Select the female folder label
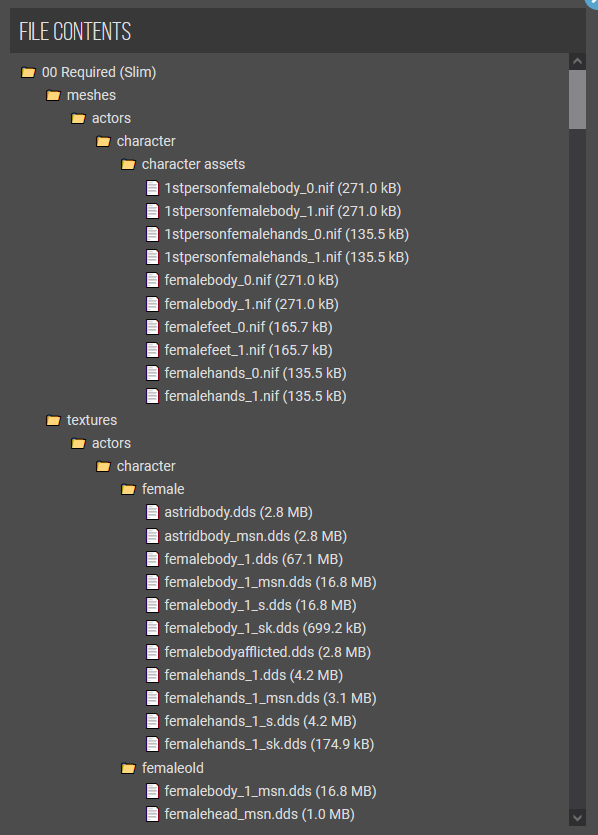 [x=163, y=489]
